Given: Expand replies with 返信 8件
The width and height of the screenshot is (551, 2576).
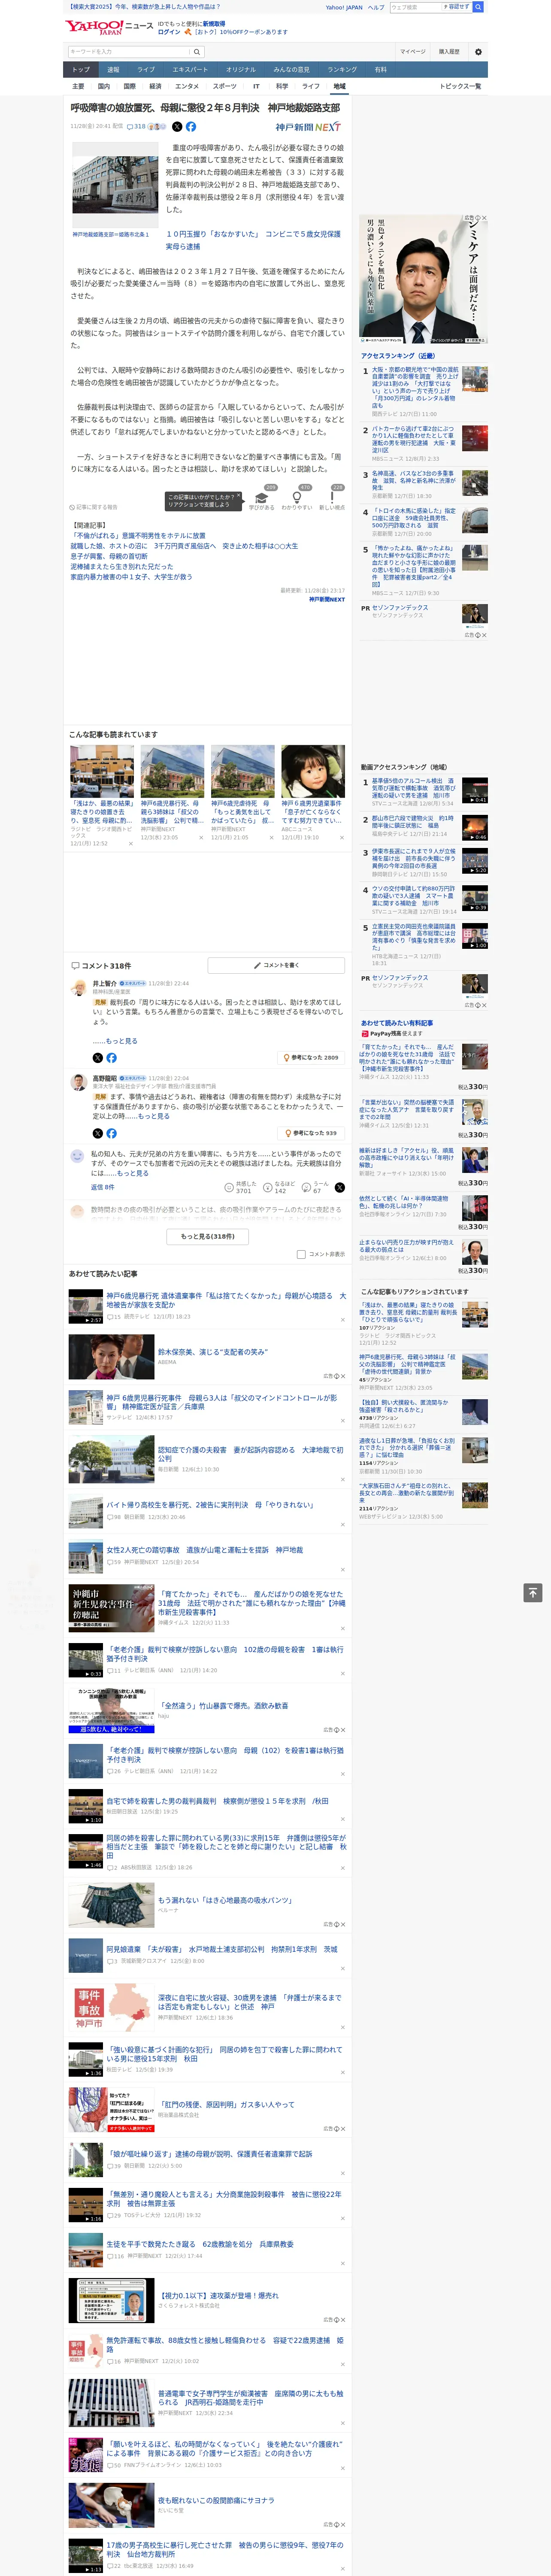Looking at the screenshot, I should click(x=102, y=1187).
